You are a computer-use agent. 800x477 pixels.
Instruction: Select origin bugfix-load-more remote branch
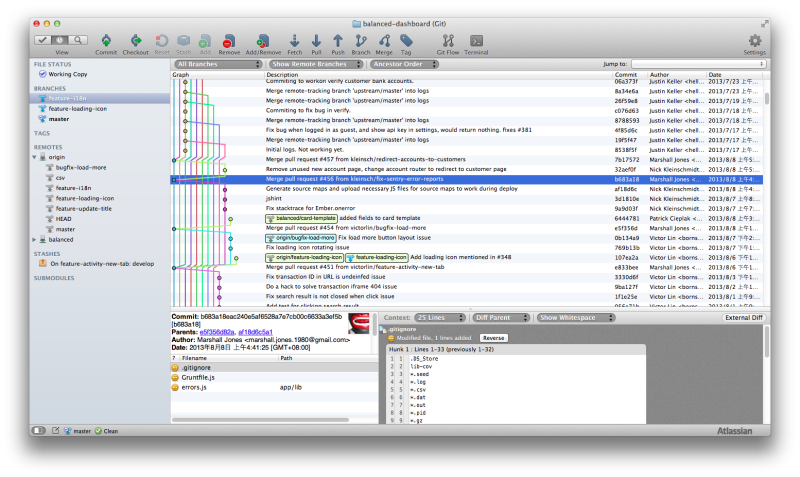point(81,167)
